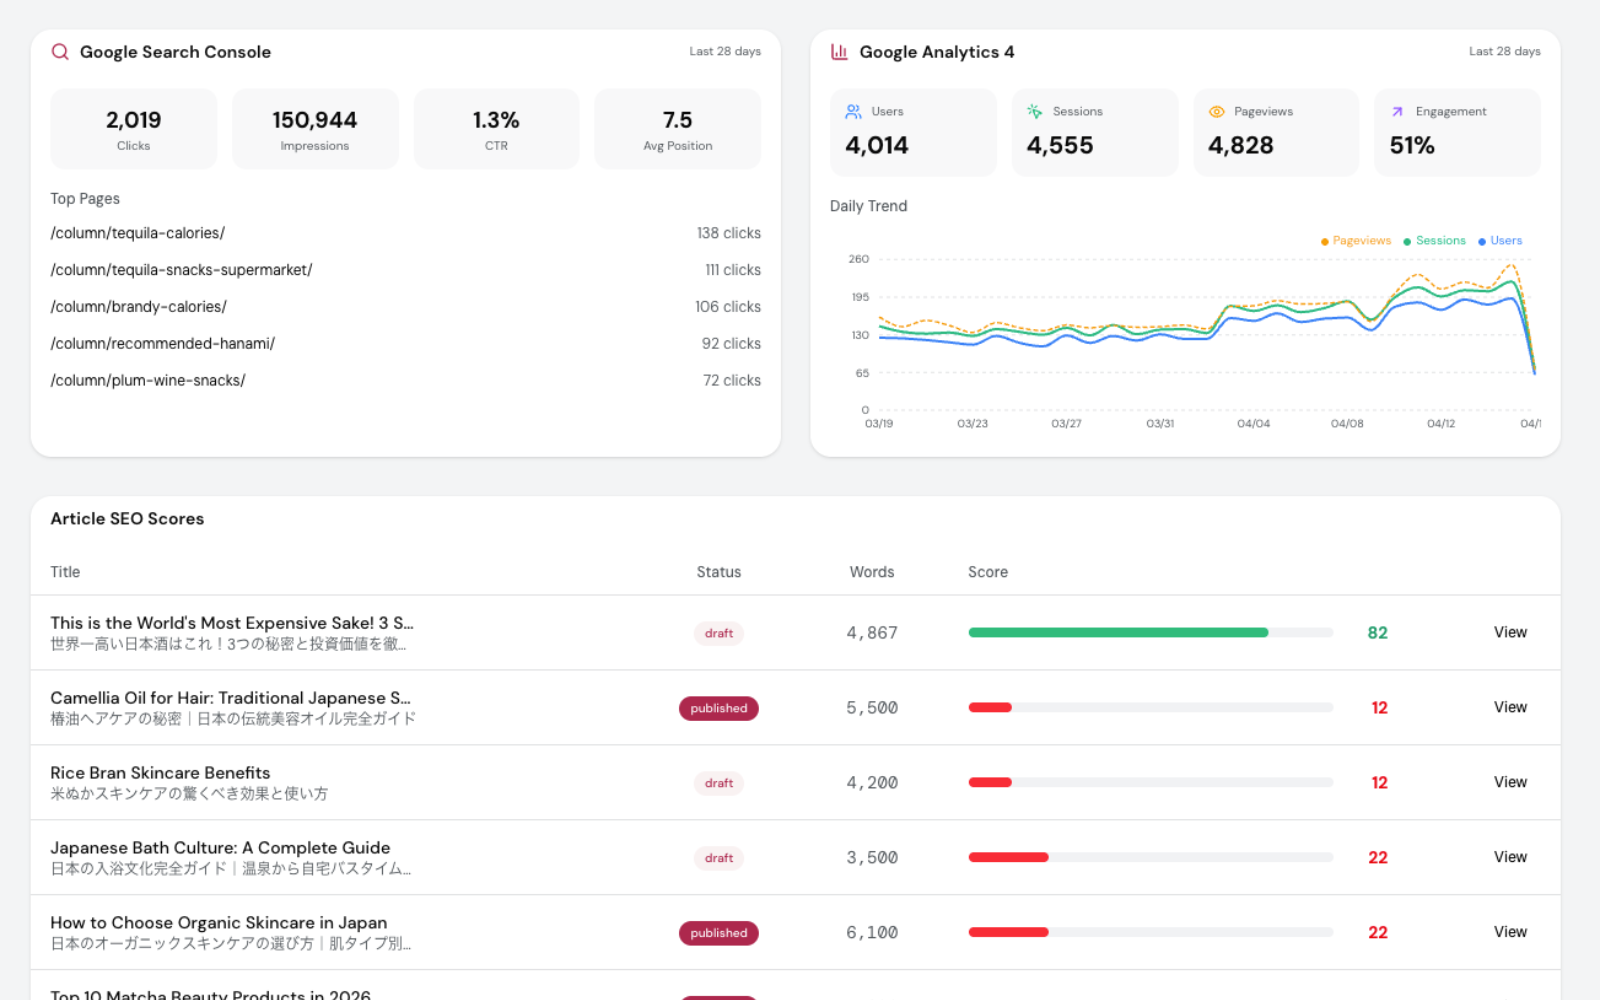
Task: Click the 4,867 word count
Action: click(x=872, y=633)
